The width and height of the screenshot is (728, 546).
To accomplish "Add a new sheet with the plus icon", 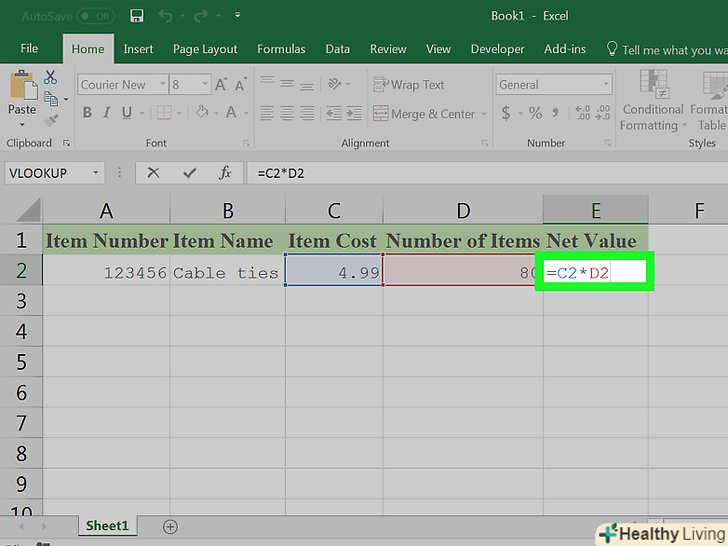I will click(170, 526).
